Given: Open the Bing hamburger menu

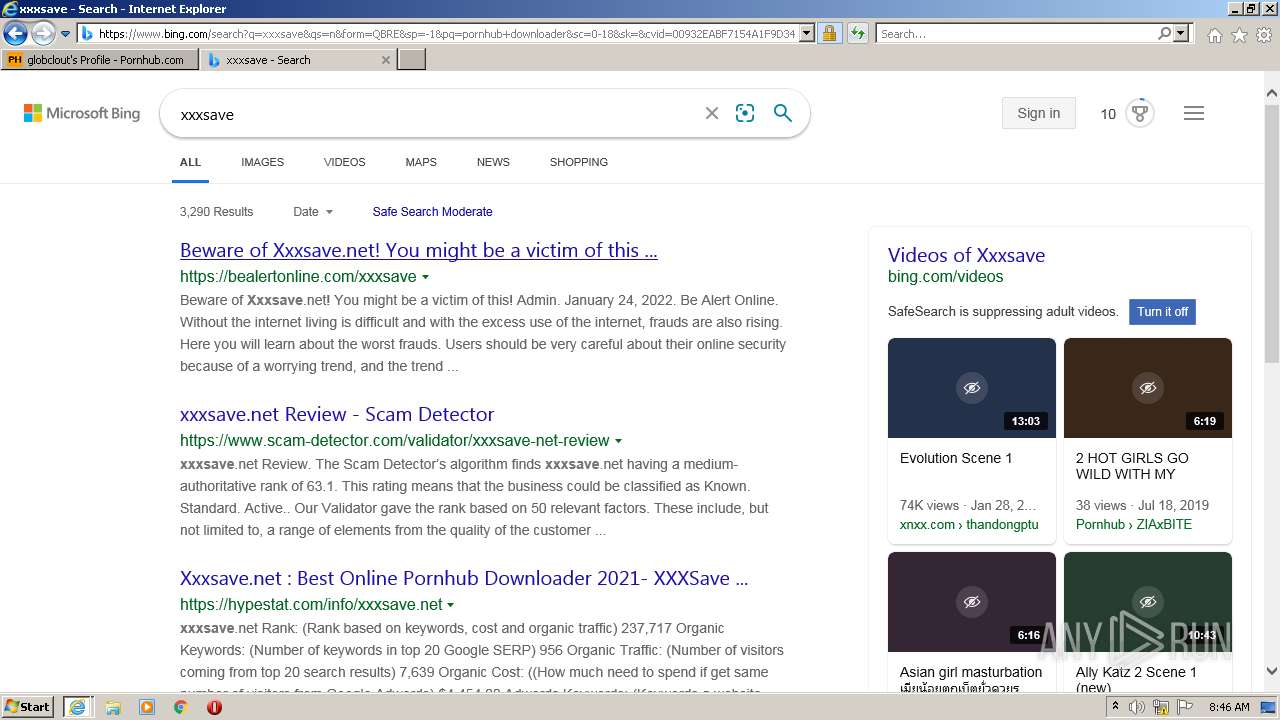Looking at the screenshot, I should (x=1194, y=113).
